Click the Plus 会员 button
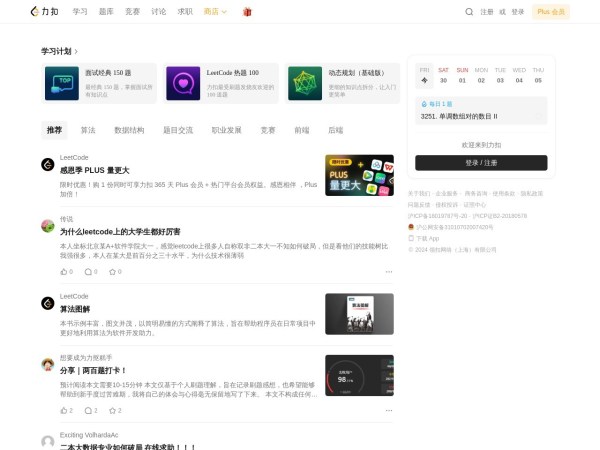 [x=550, y=12]
